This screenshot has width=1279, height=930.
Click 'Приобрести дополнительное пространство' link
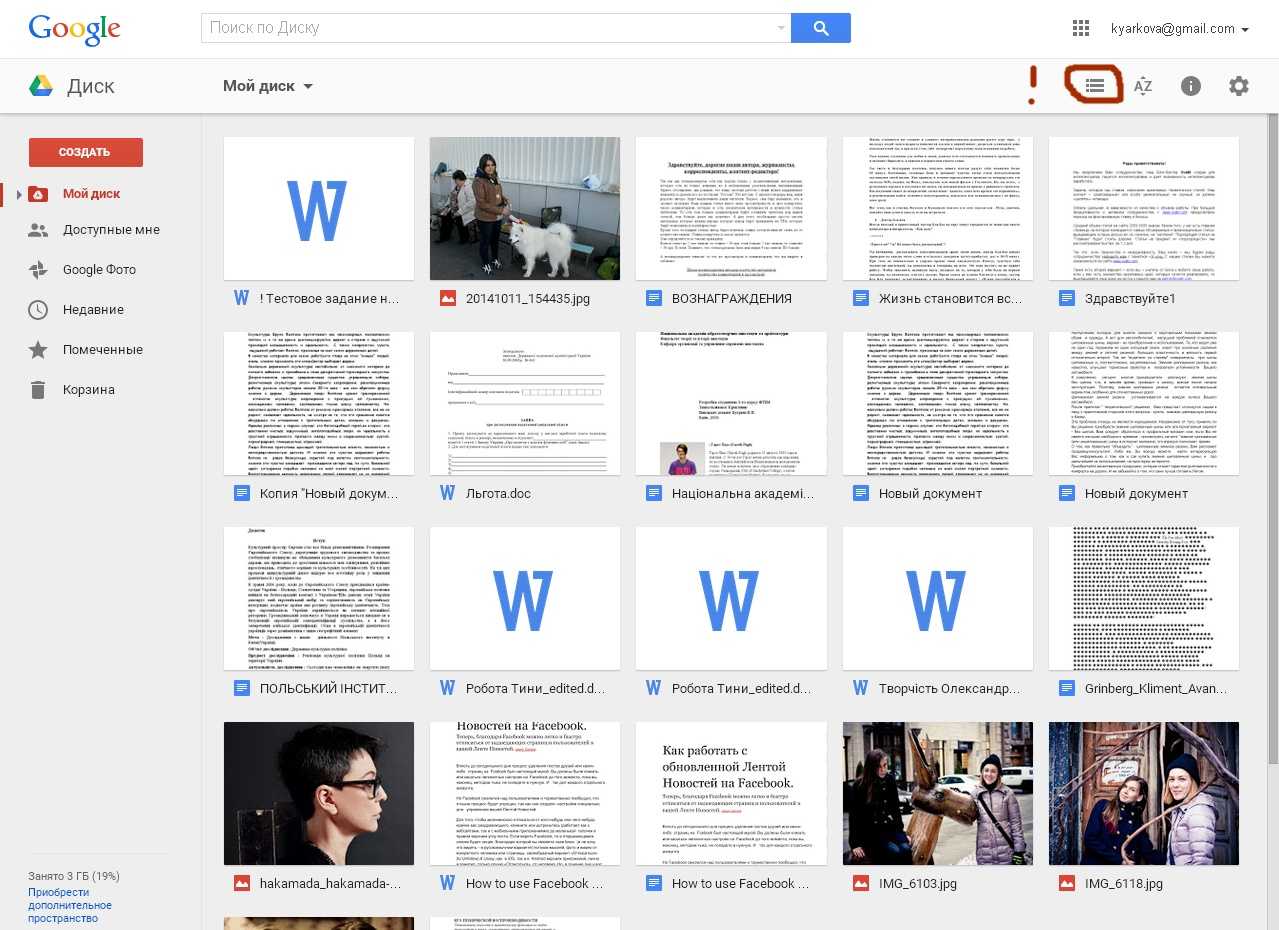coord(70,905)
